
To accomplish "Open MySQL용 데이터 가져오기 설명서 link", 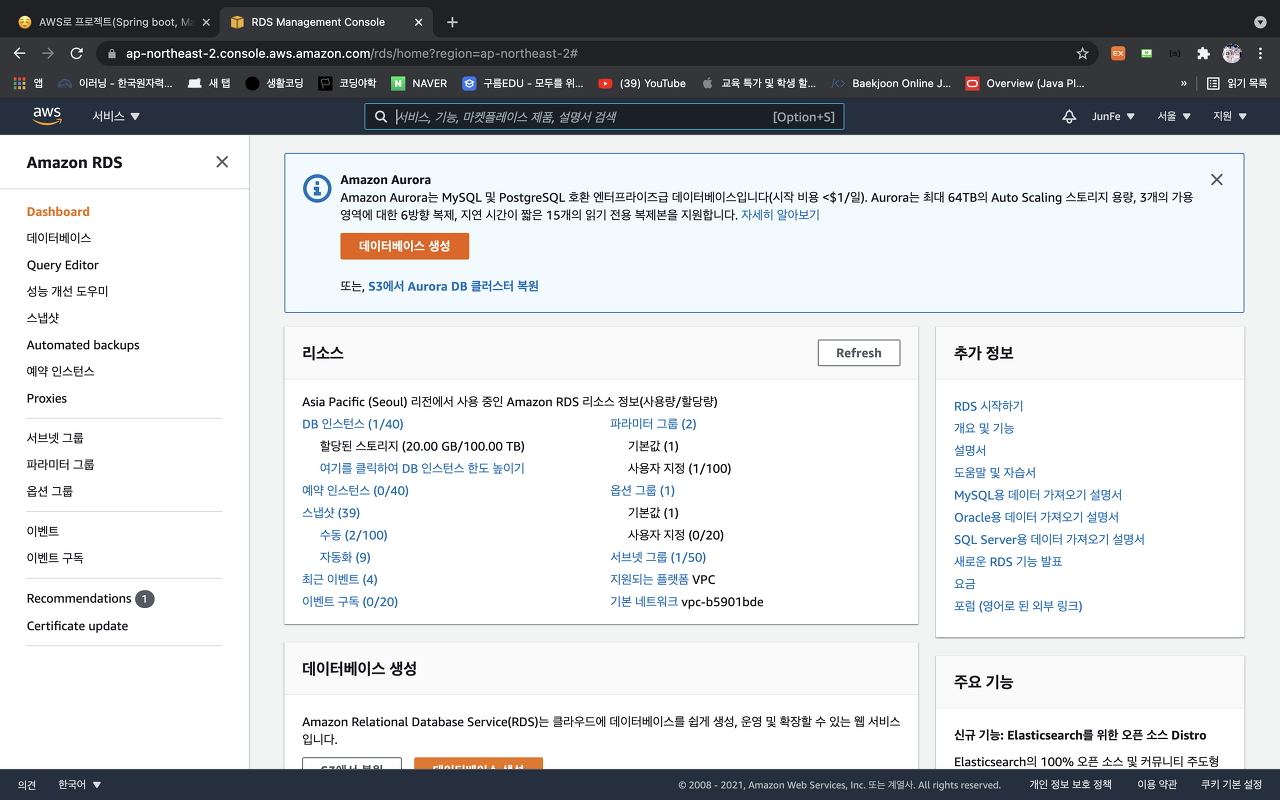I will [x=1038, y=495].
